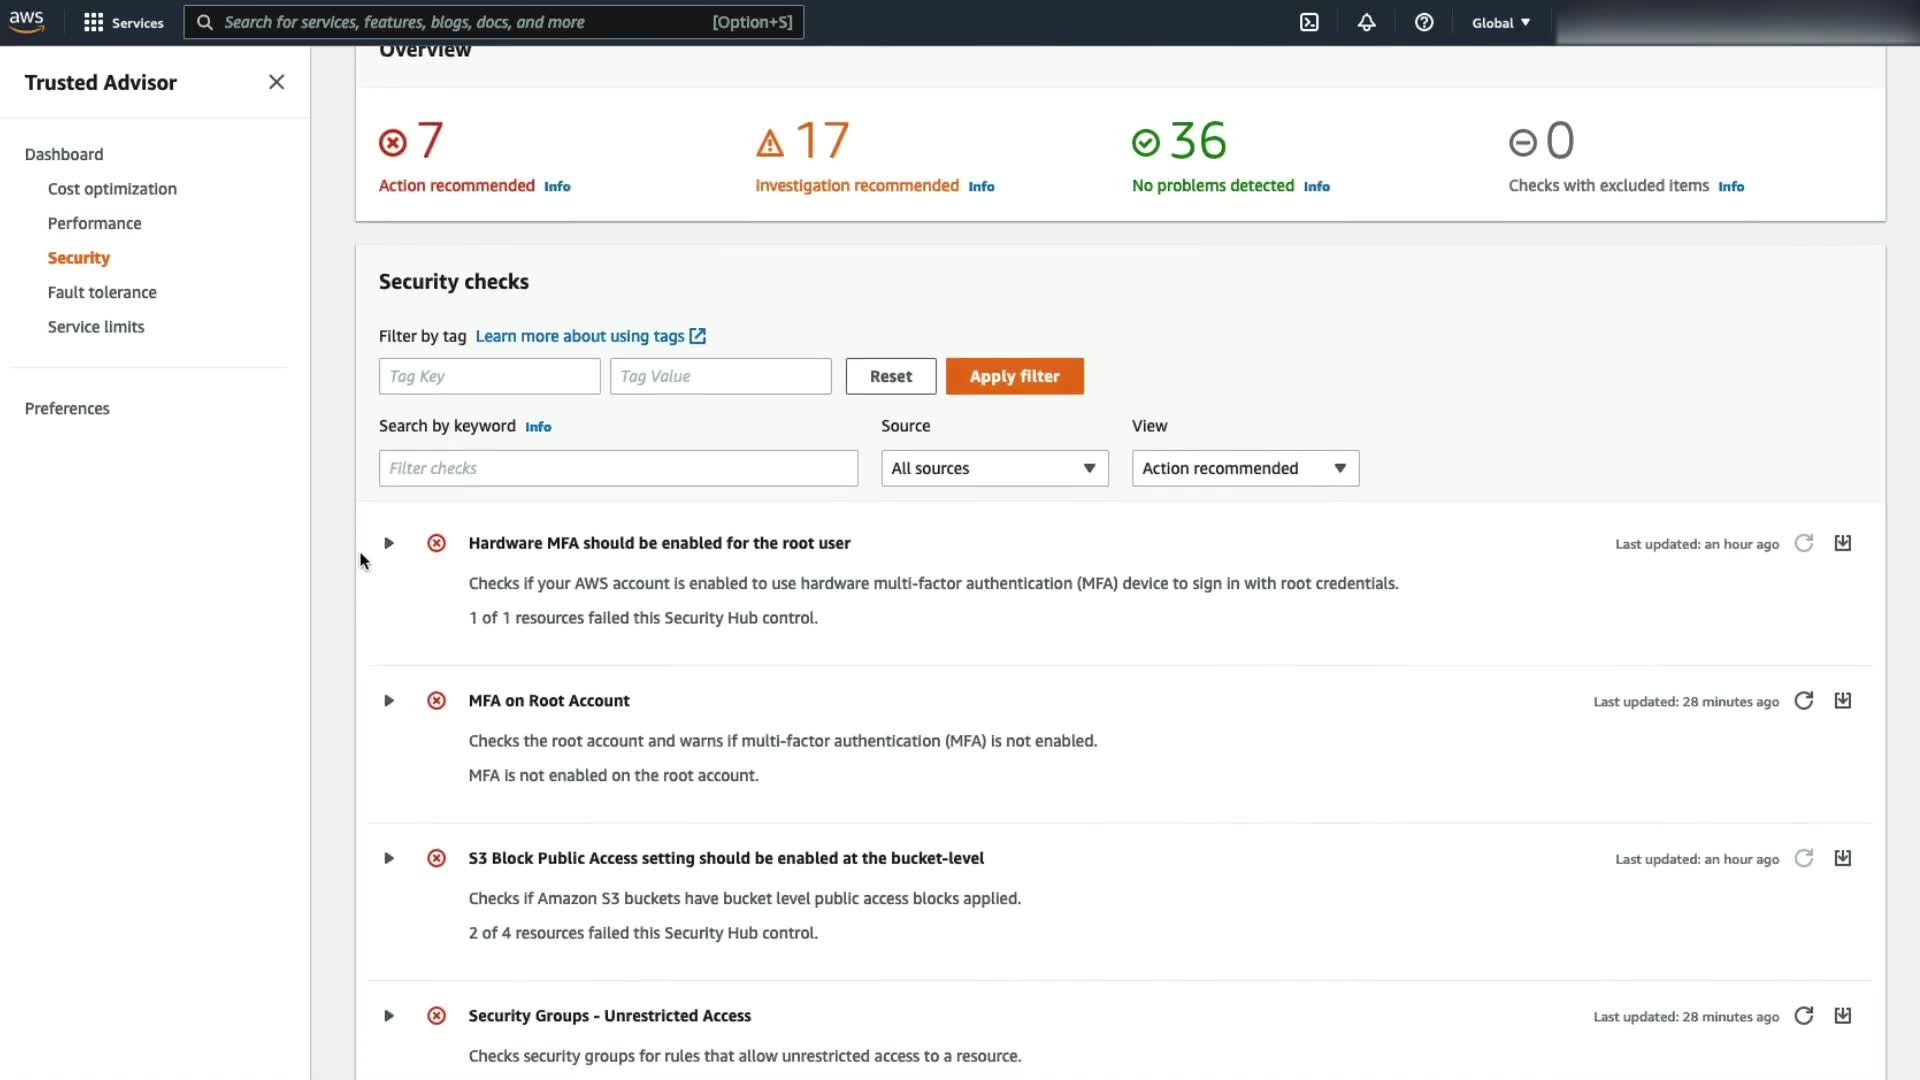The height and width of the screenshot is (1080, 1920).
Task: Go to Cost optimization in sidebar
Action: point(112,189)
